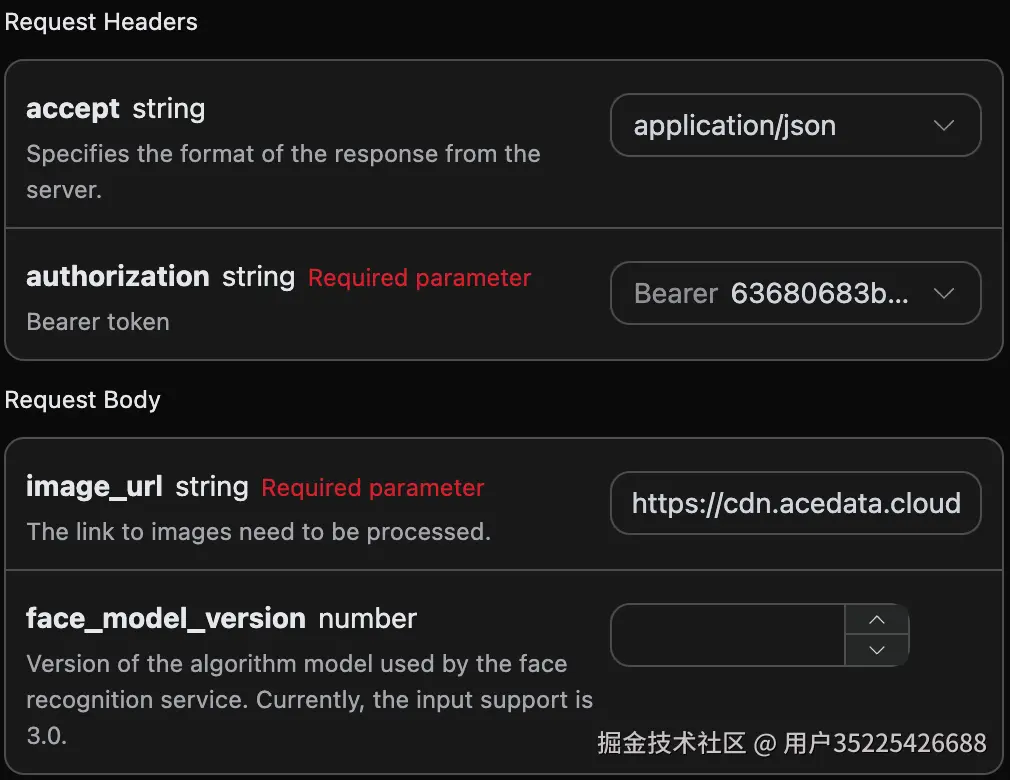Click the image_url parameter name
This screenshot has width=1010, height=780.
pos(94,487)
